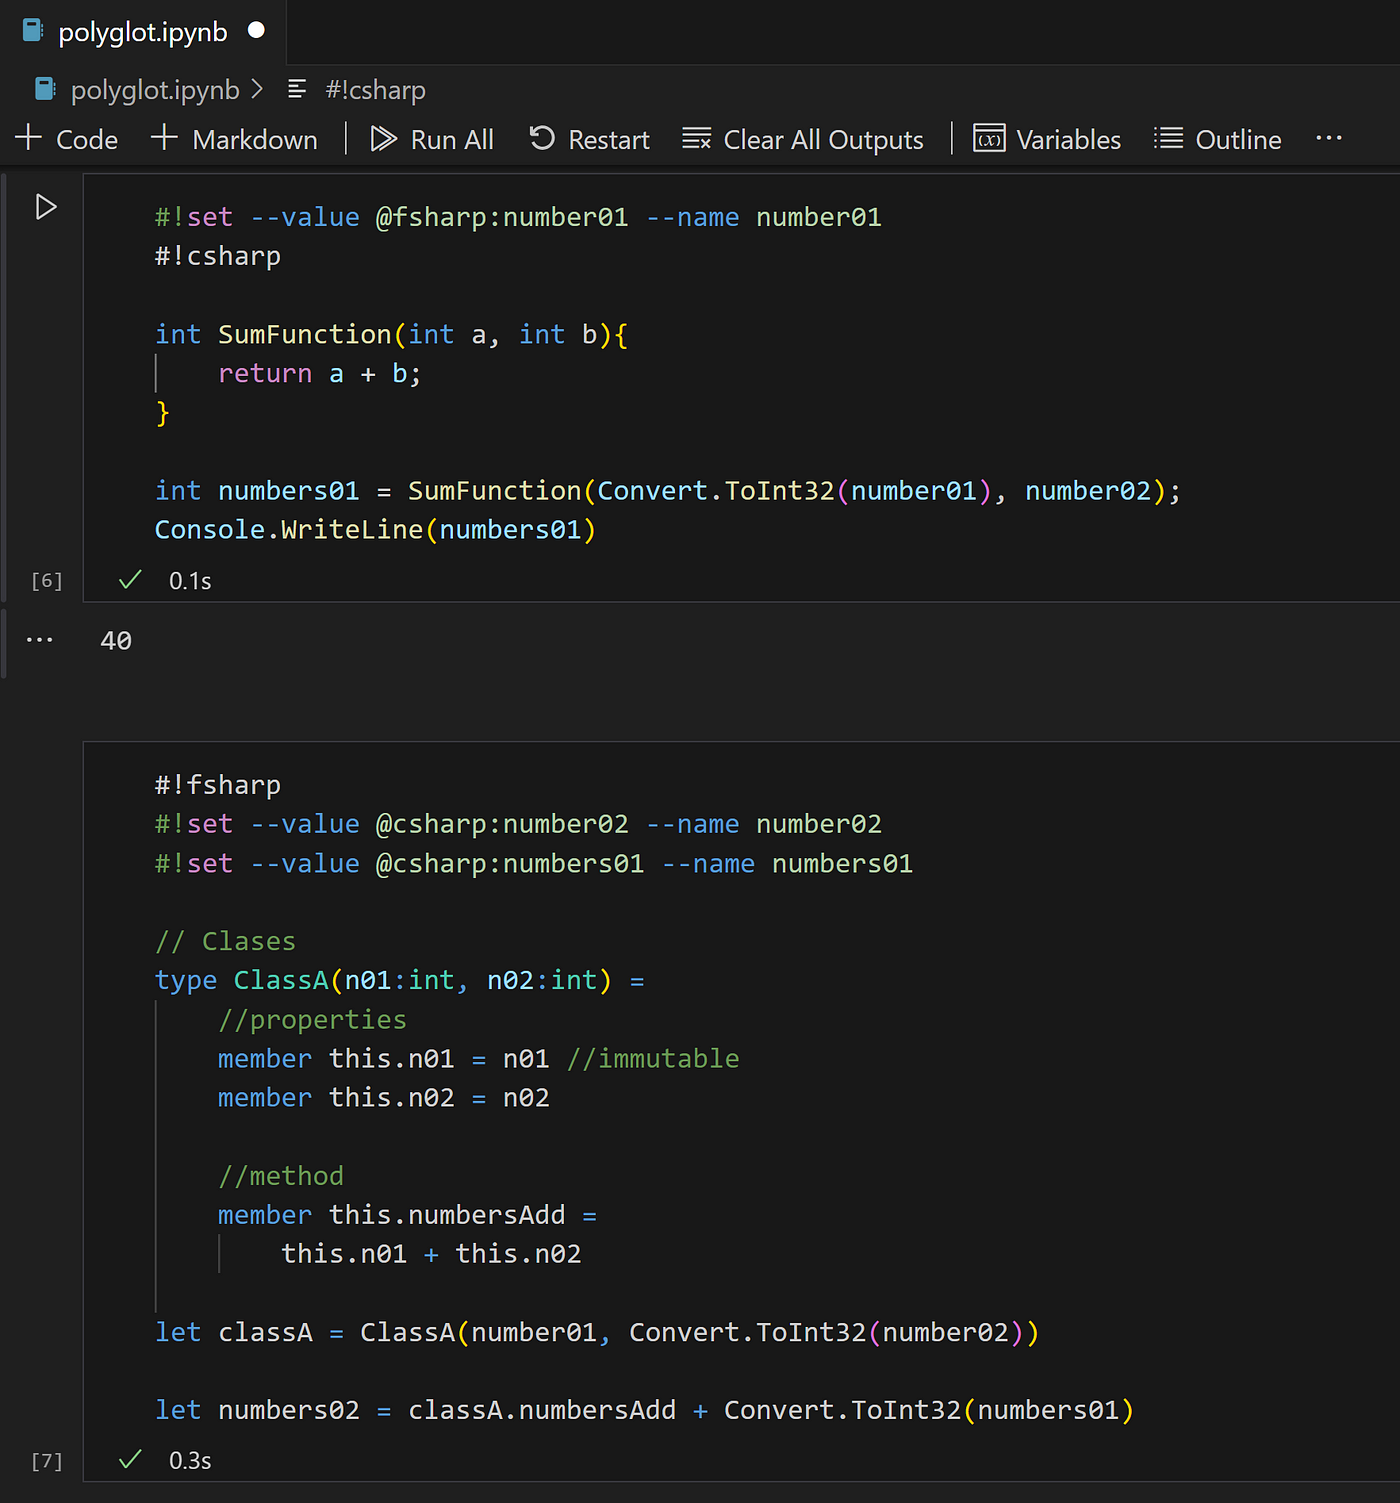
Task: Click Clear All Outputs label
Action: 823,140
